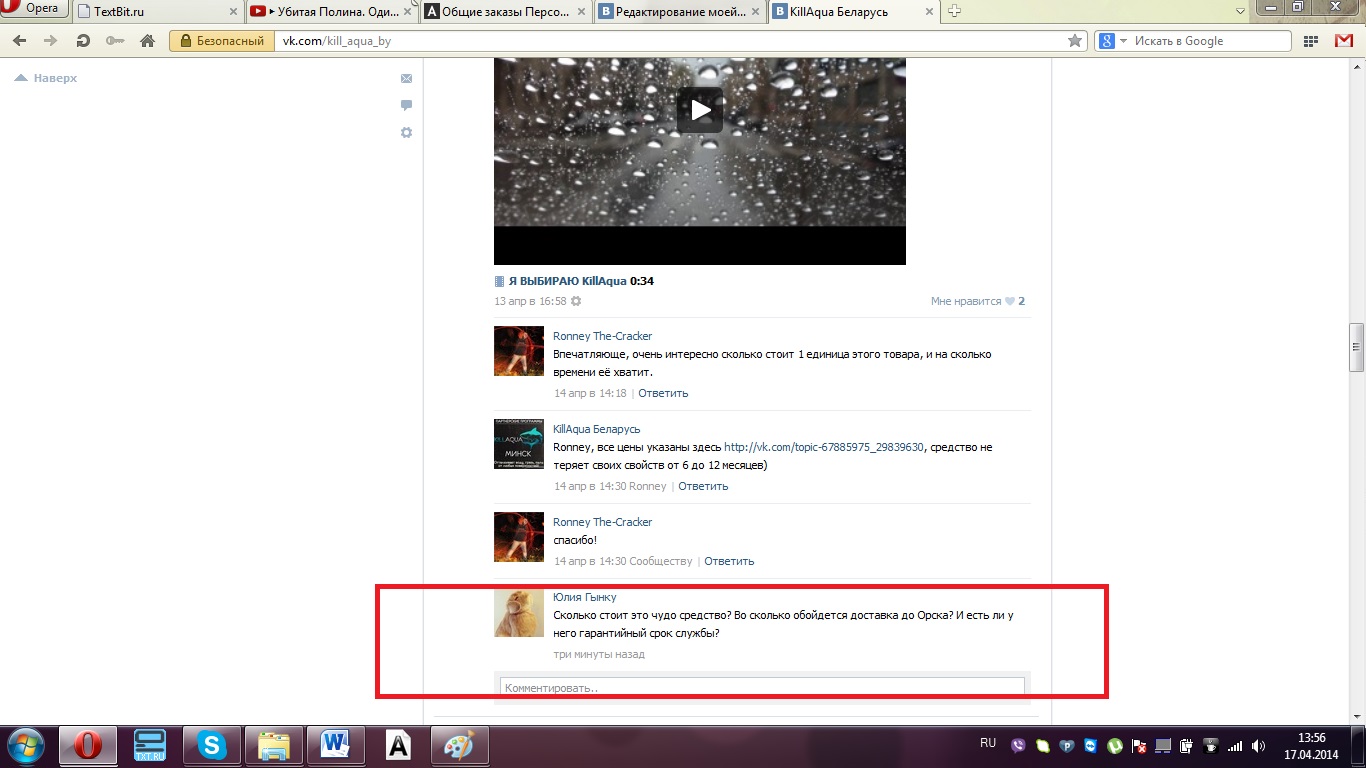Open the gear settings icon in the sidebar

tap(406, 132)
